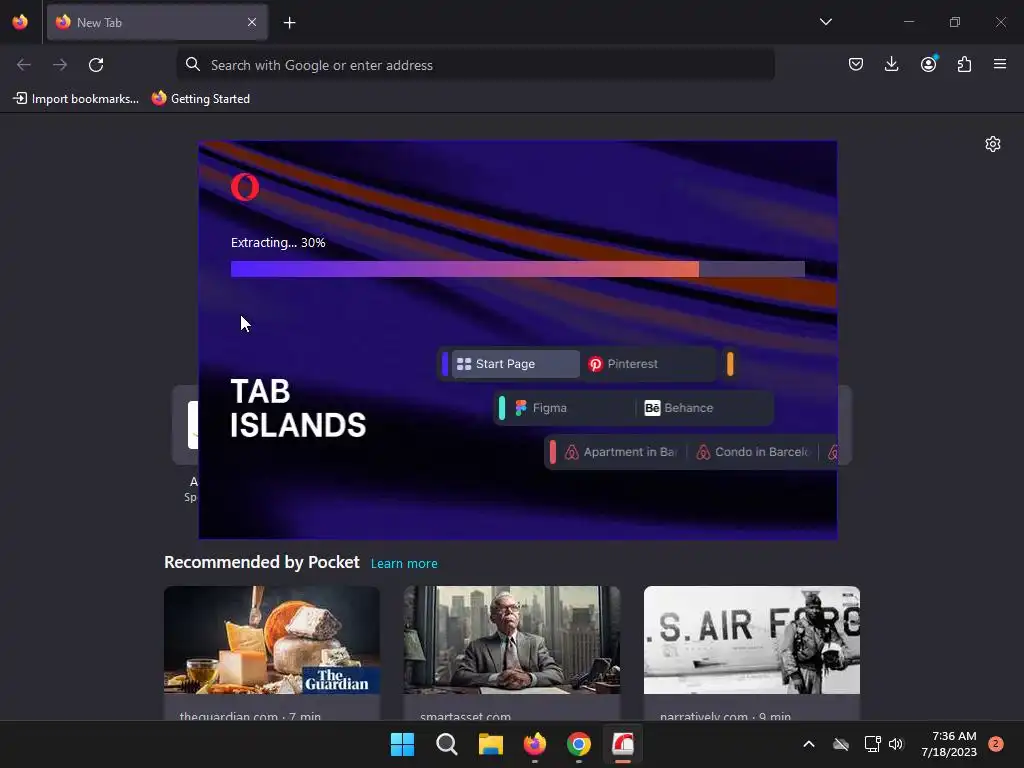1024x768 pixels.
Task: Switch to Google Chrome in taskbar
Action: coord(579,744)
